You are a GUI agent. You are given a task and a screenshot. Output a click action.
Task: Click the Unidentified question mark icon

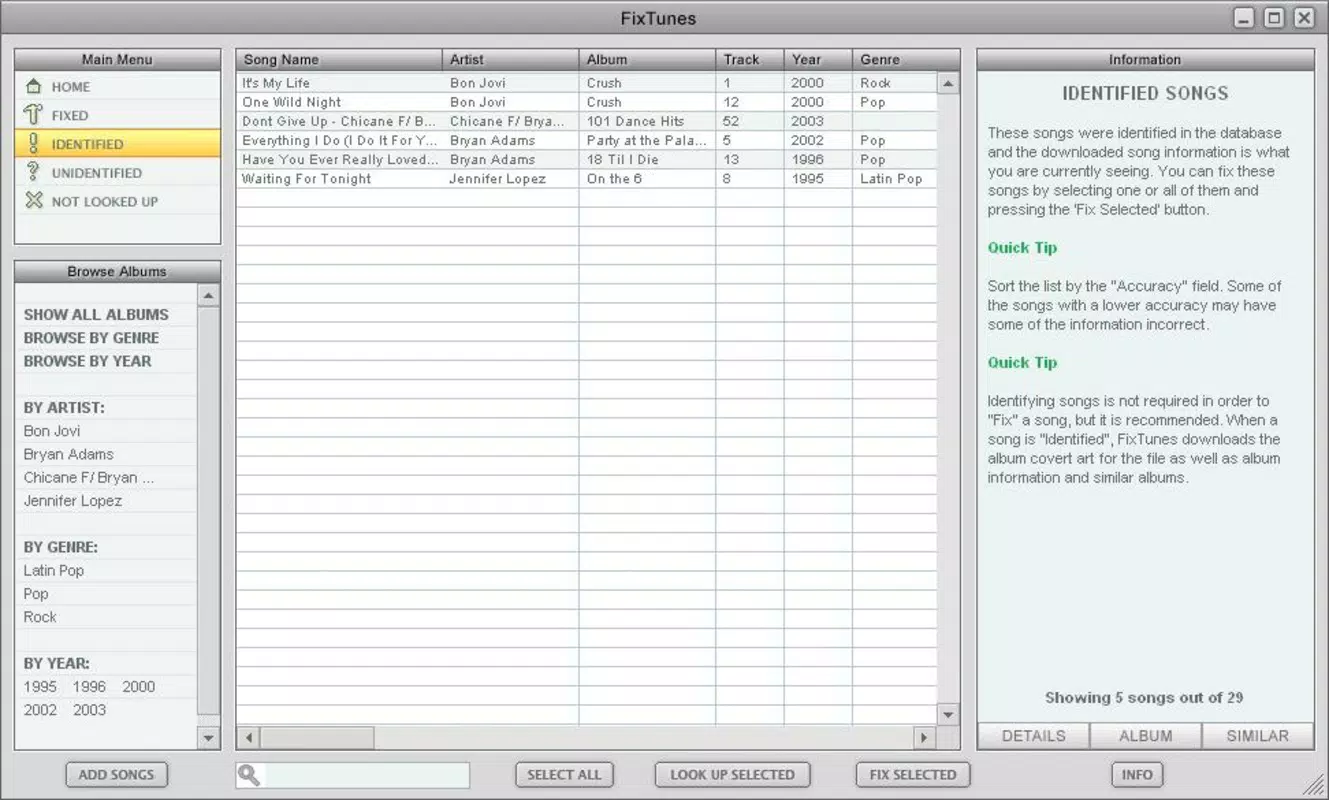[34, 172]
